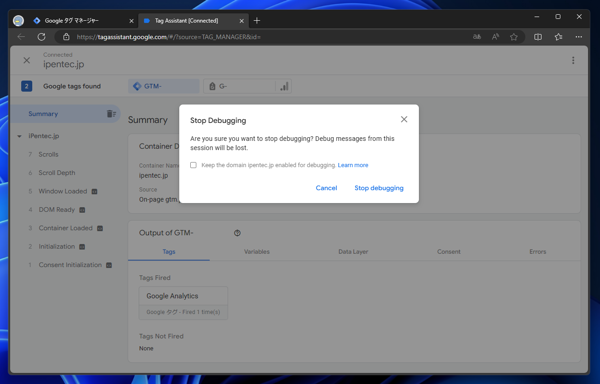Click the badge icon beside Window Loaded
Image resolution: width=600 pixels, height=384 pixels.
[95, 191]
